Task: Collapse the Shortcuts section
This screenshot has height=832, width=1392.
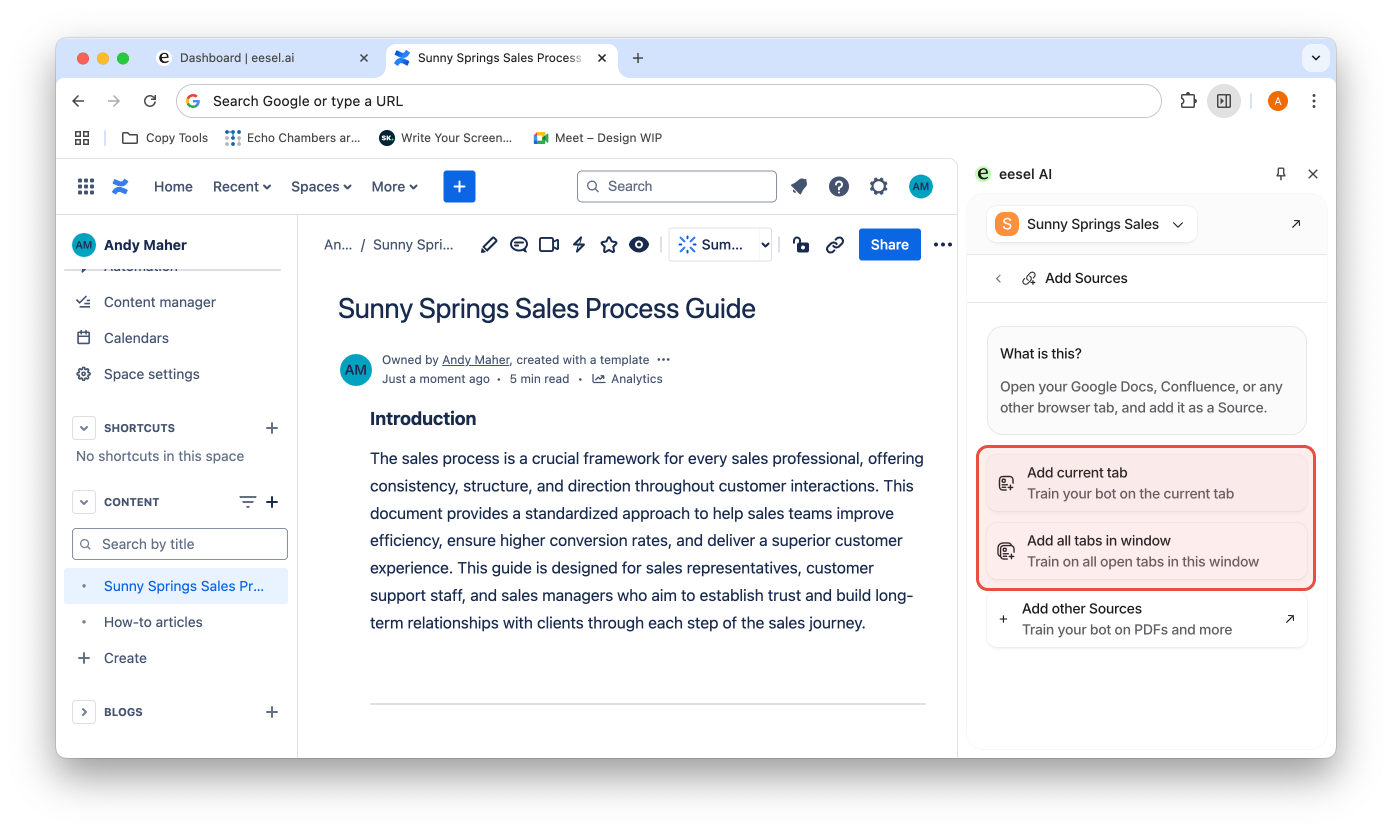Action: [84, 428]
